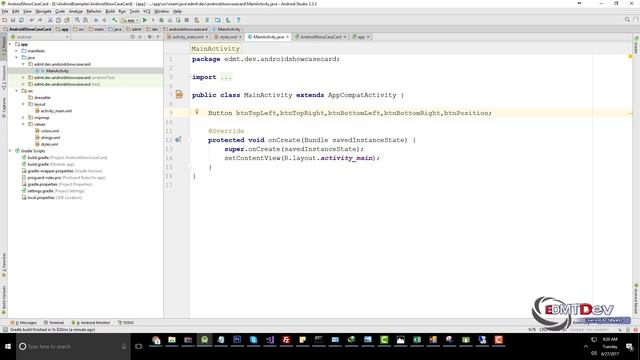Screen dimensions: 640x360
Task: Click the Search Everywhere magnifier icon
Action: click(627, 20)
